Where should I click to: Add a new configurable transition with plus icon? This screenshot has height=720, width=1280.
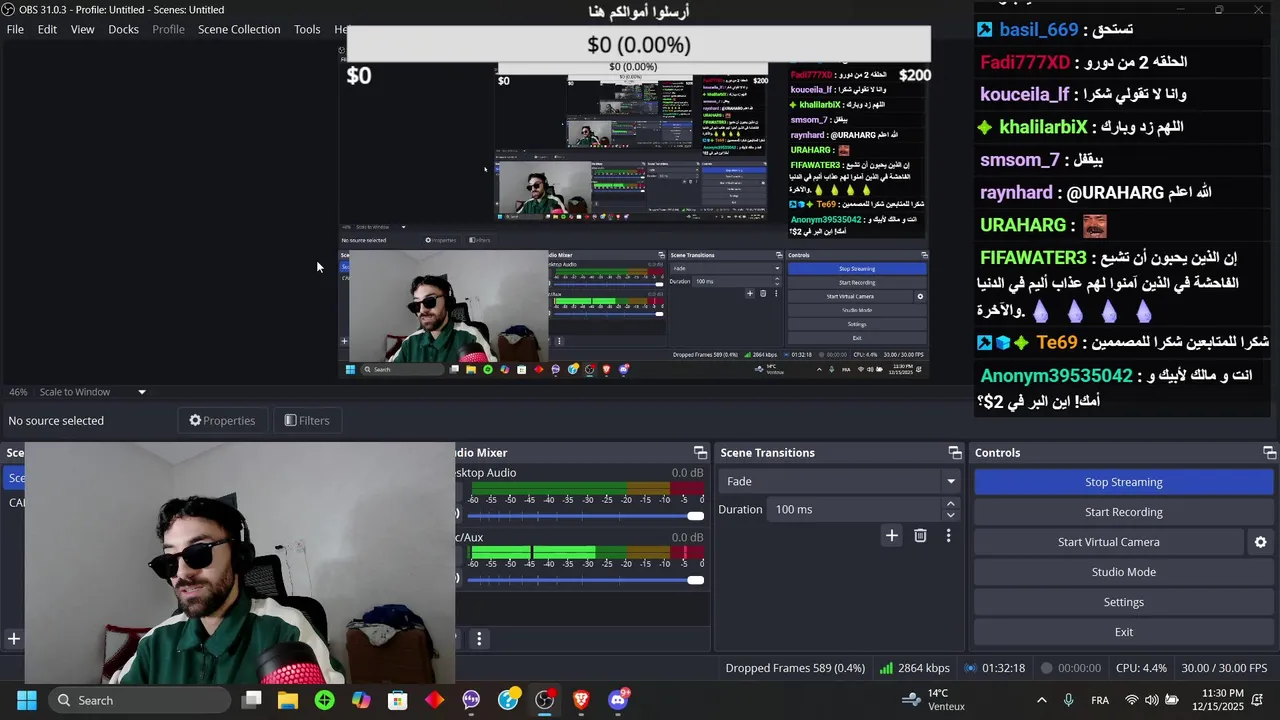pos(891,536)
